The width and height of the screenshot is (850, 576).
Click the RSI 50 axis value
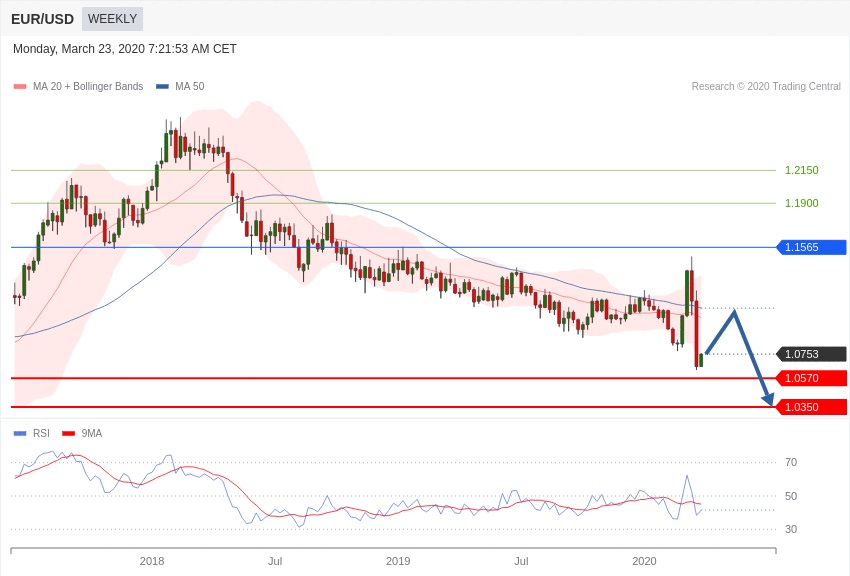pyautogui.click(x=791, y=496)
